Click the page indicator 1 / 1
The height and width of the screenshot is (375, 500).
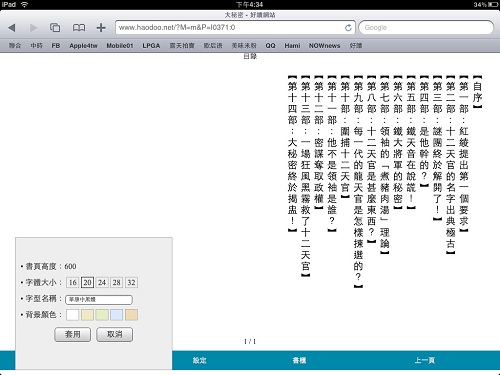(250, 341)
